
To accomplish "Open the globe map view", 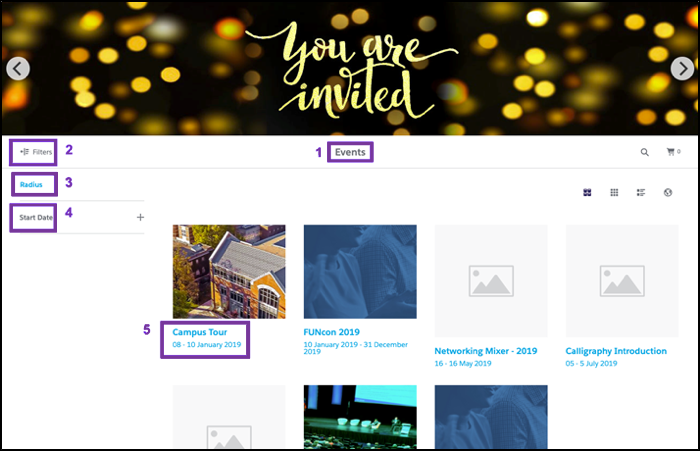I will [667, 192].
